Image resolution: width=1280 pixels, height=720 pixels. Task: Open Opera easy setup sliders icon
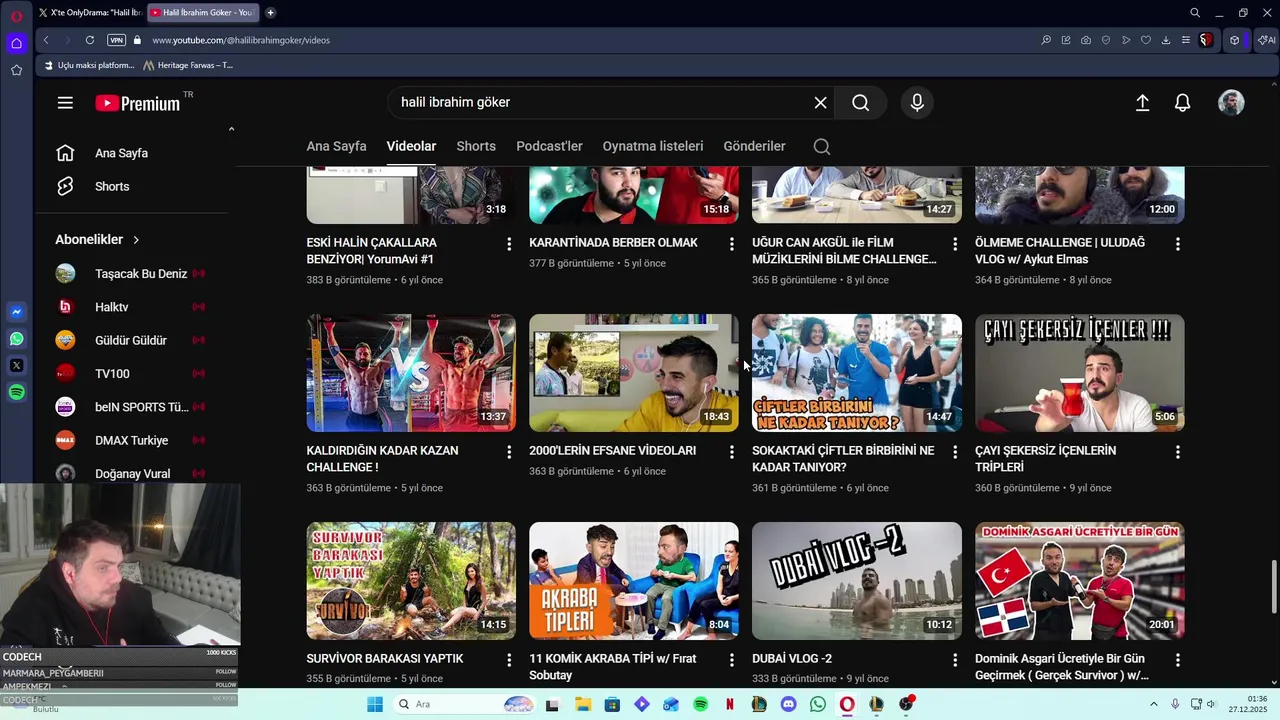[1186, 40]
